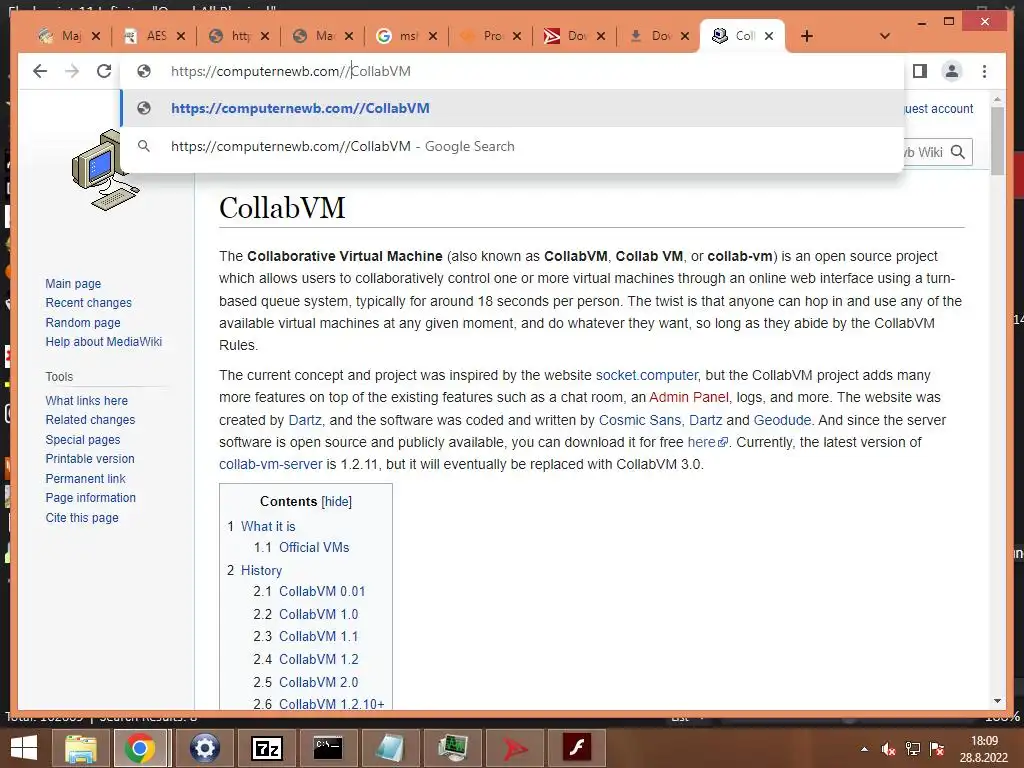Image resolution: width=1024 pixels, height=768 pixels.
Task: Jump to CollabVM 1.2 section
Action: pyautogui.click(x=319, y=659)
